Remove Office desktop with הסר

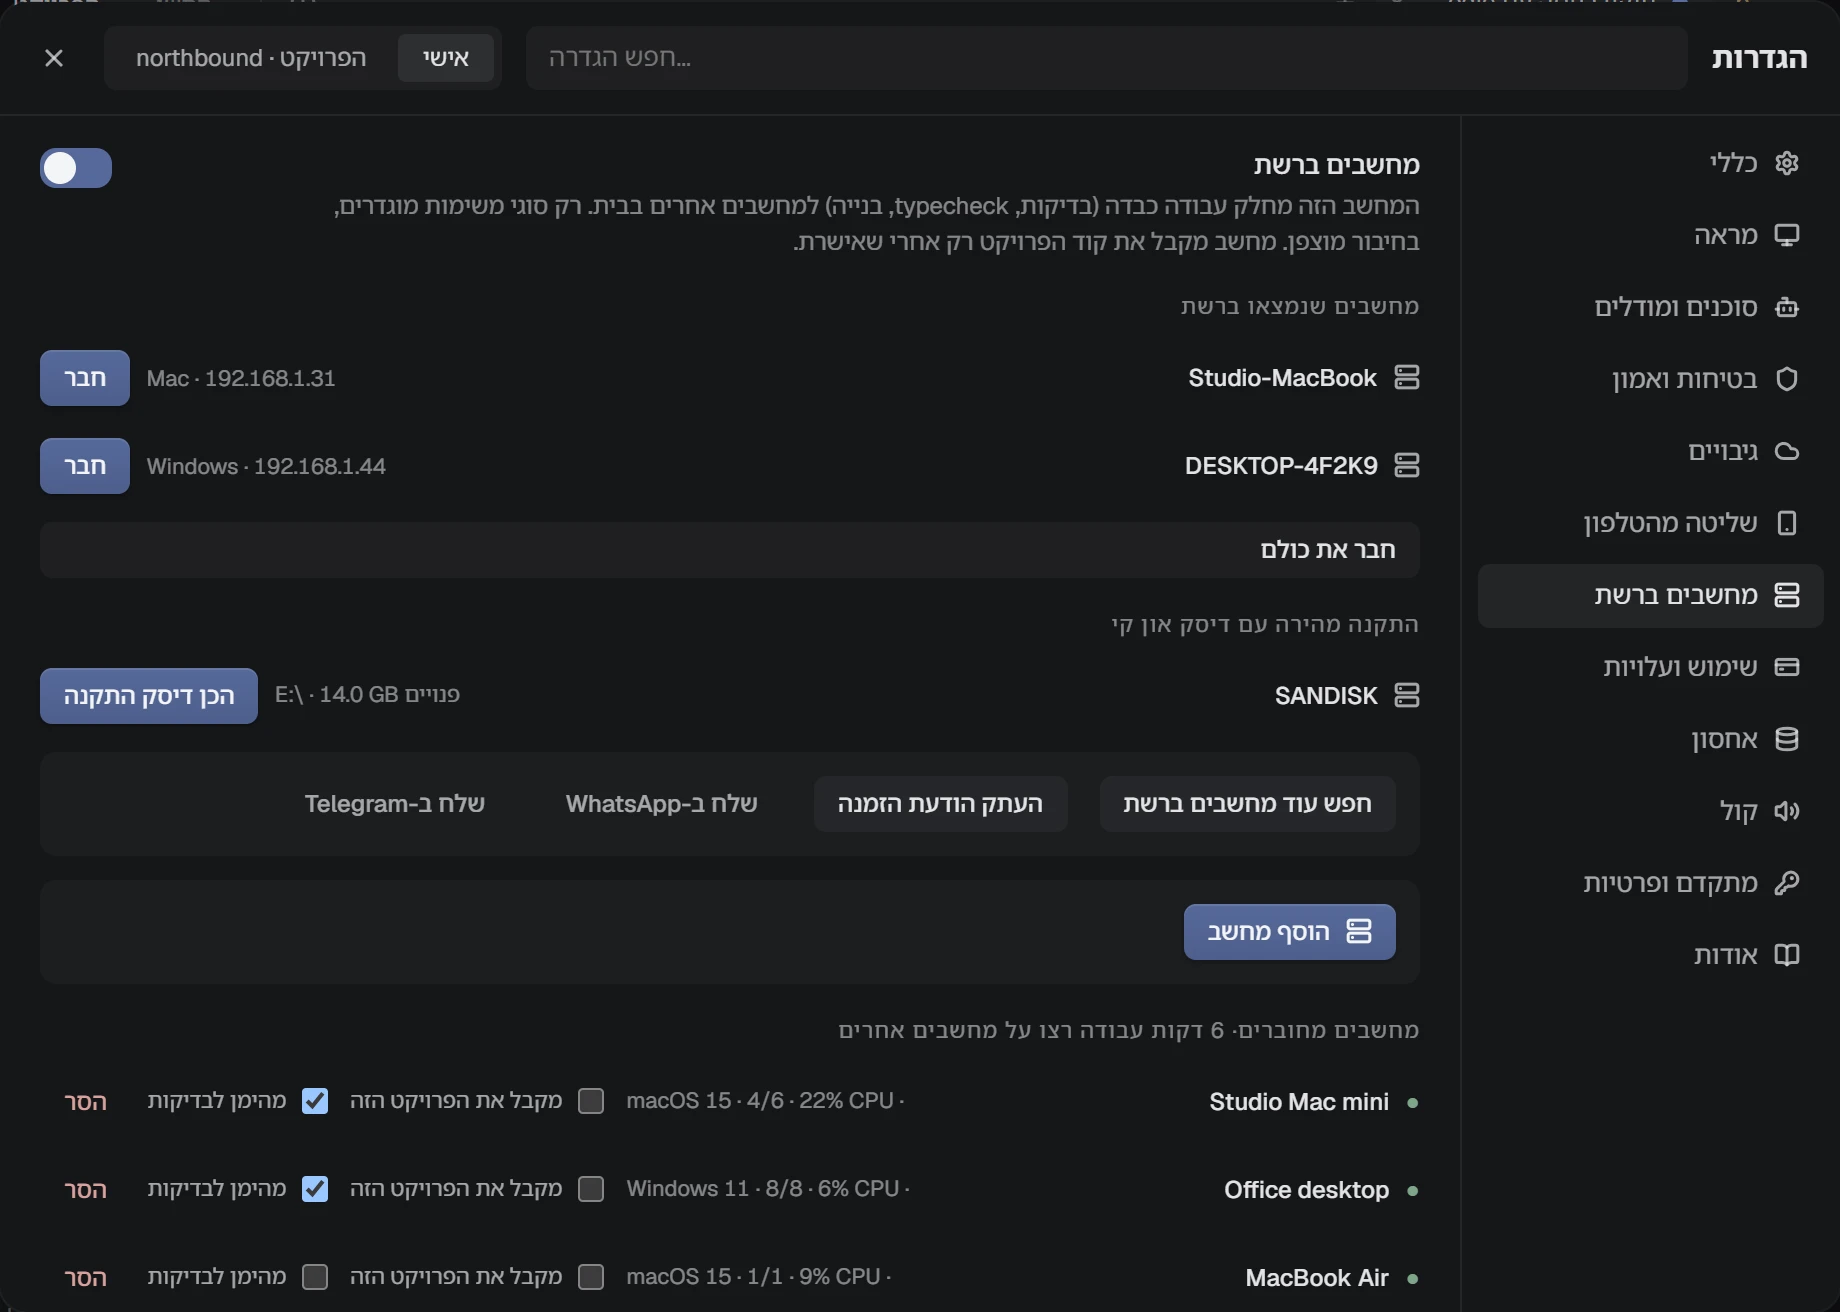click(85, 1190)
